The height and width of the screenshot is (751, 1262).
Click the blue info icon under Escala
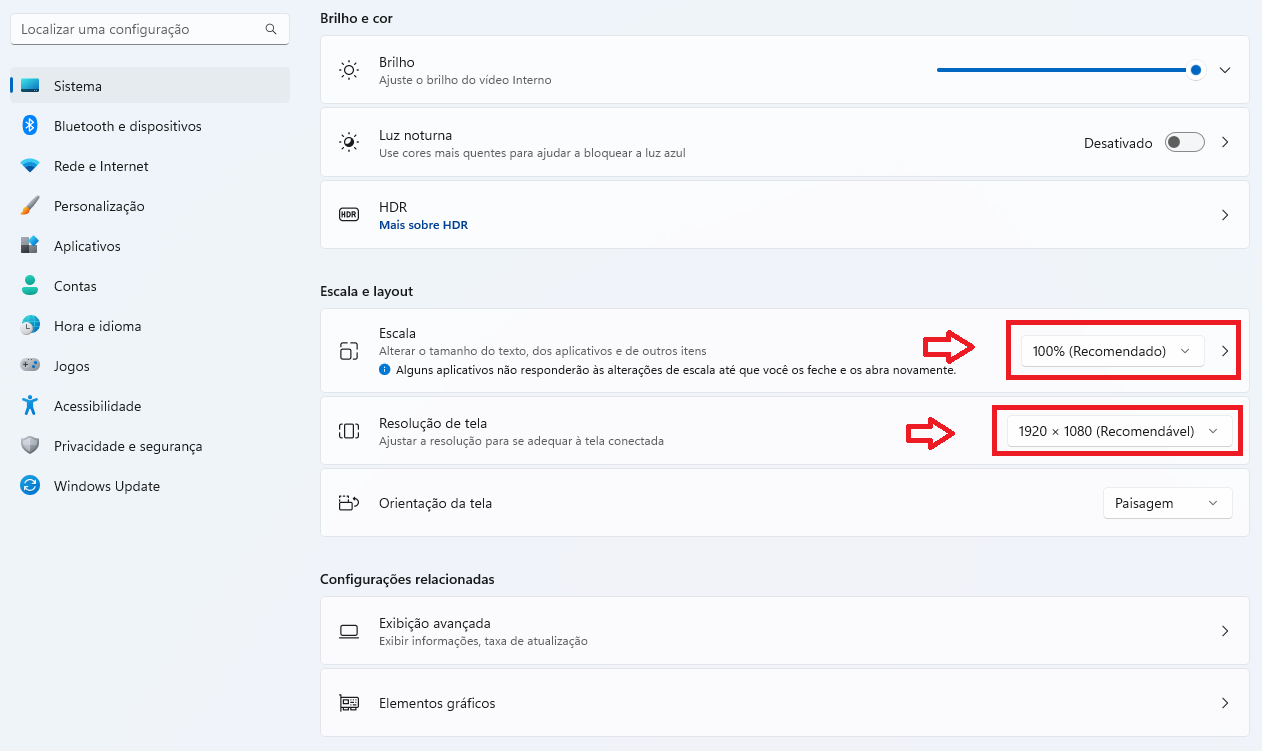click(385, 369)
